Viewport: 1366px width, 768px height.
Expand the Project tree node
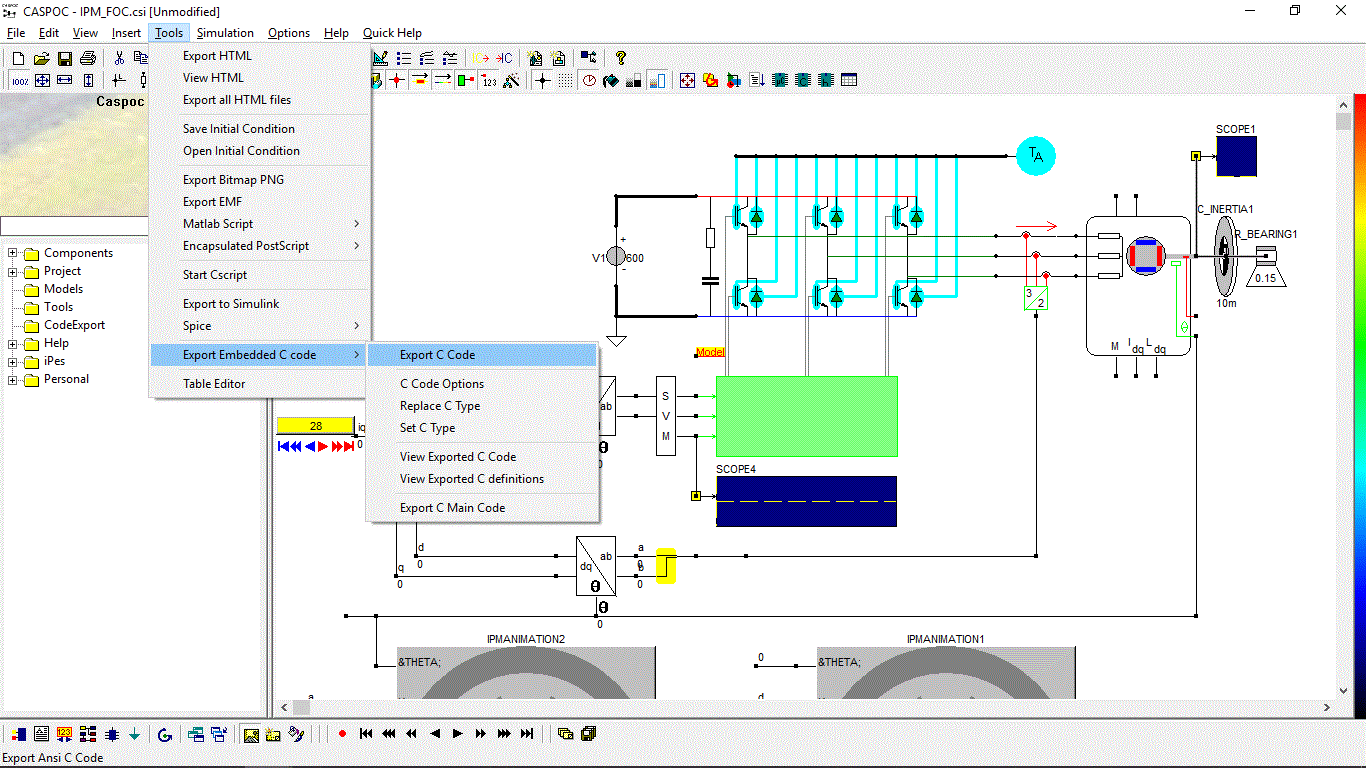(x=13, y=271)
